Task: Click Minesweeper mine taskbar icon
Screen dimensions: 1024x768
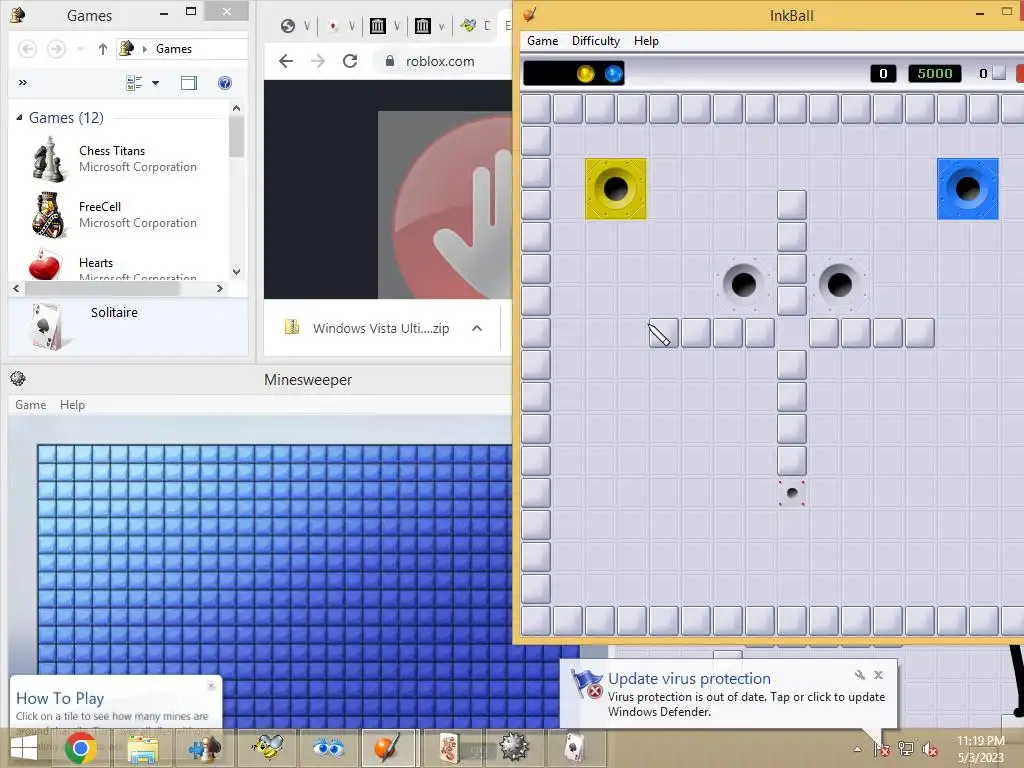Action: pos(513,748)
